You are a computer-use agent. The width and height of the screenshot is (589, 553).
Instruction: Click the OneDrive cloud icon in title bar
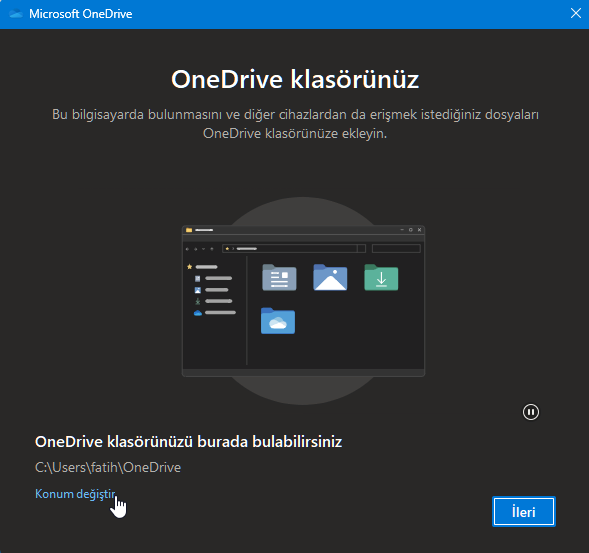click(16, 14)
